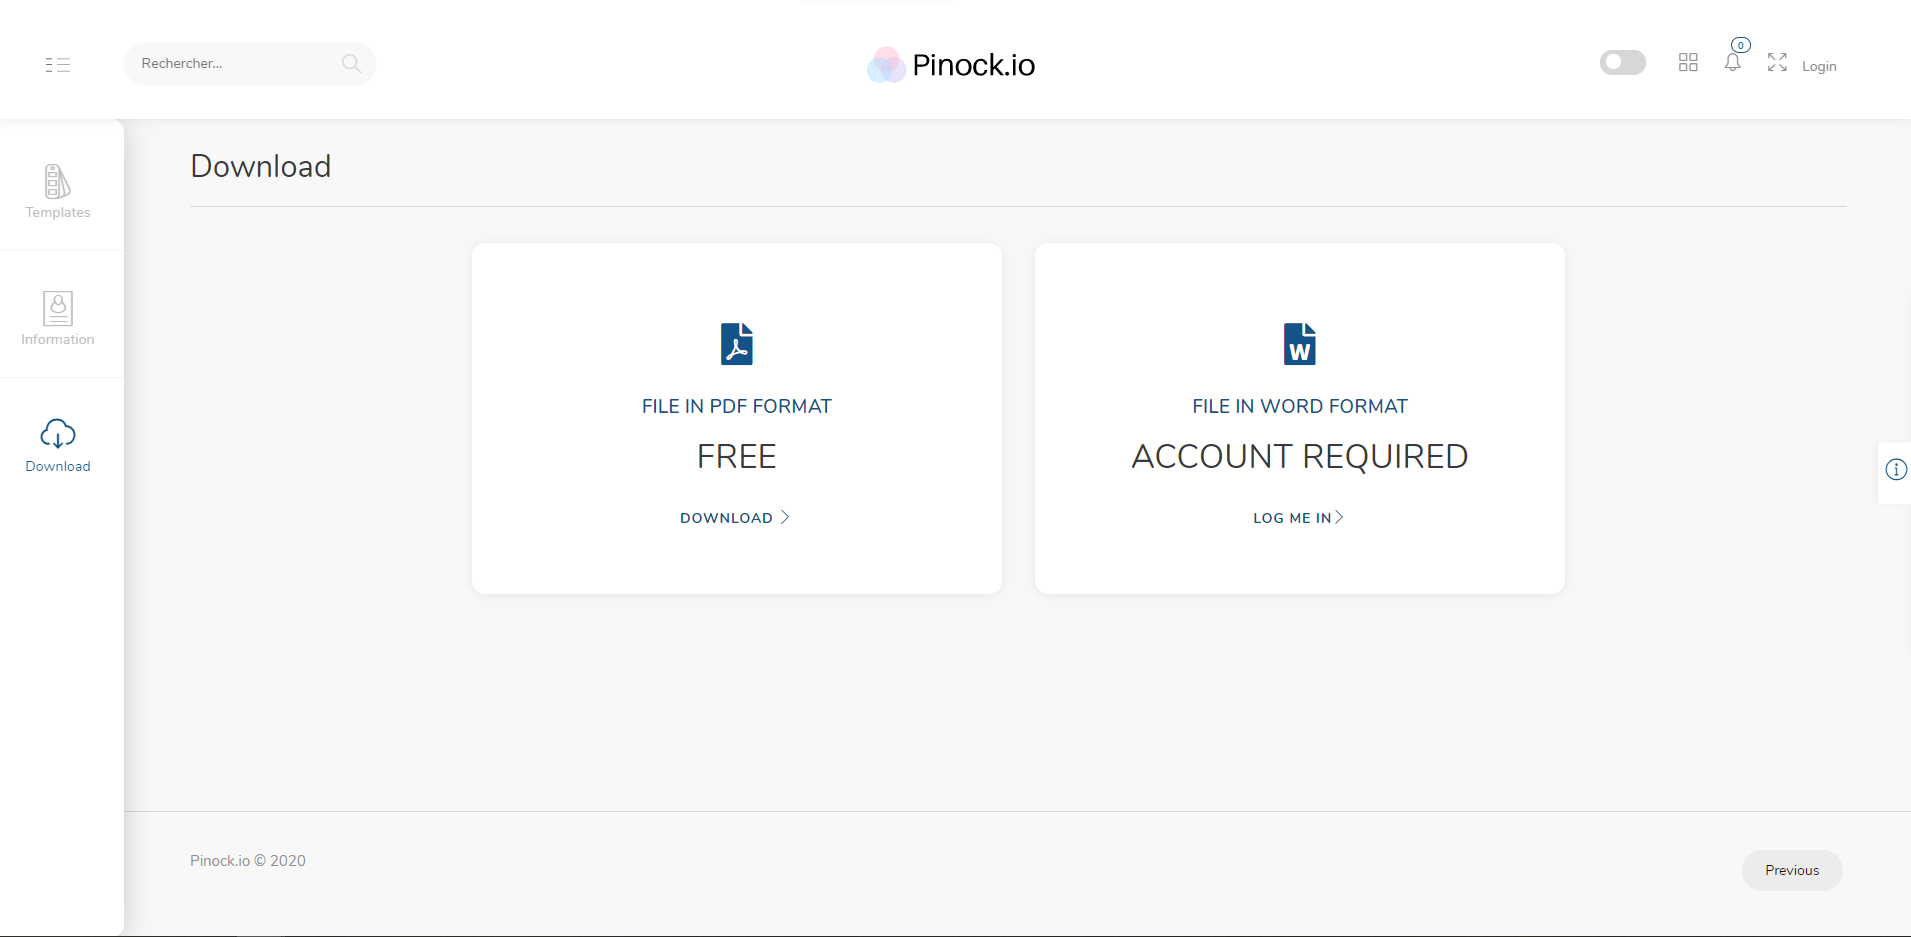Toggle the sidebar menu icon
The image size is (1911, 937).
[57, 64]
